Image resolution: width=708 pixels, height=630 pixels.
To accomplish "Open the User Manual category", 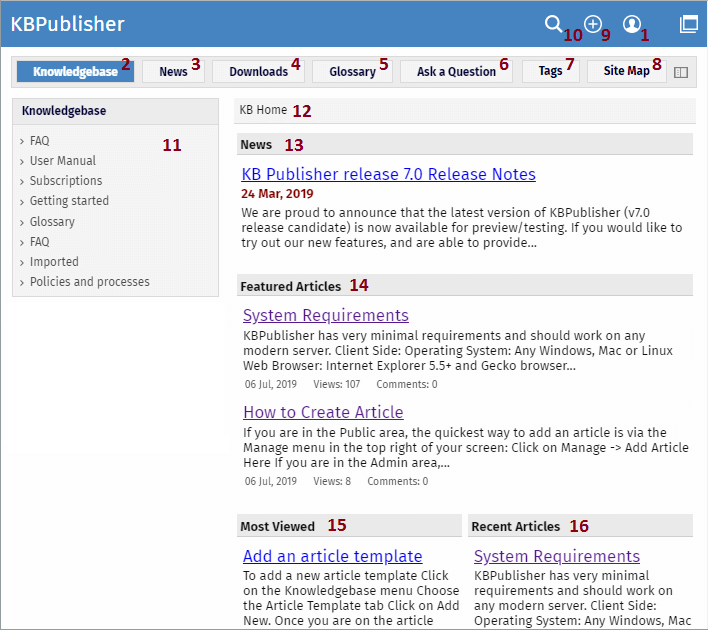I will click(63, 161).
